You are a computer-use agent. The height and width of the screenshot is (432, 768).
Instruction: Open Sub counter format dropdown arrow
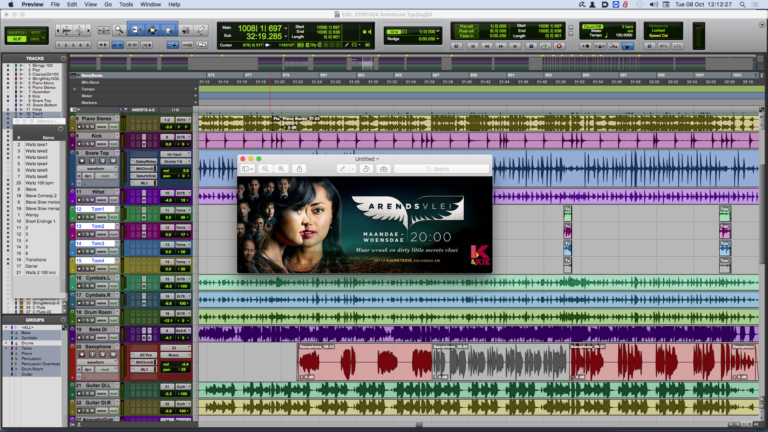click(x=286, y=36)
